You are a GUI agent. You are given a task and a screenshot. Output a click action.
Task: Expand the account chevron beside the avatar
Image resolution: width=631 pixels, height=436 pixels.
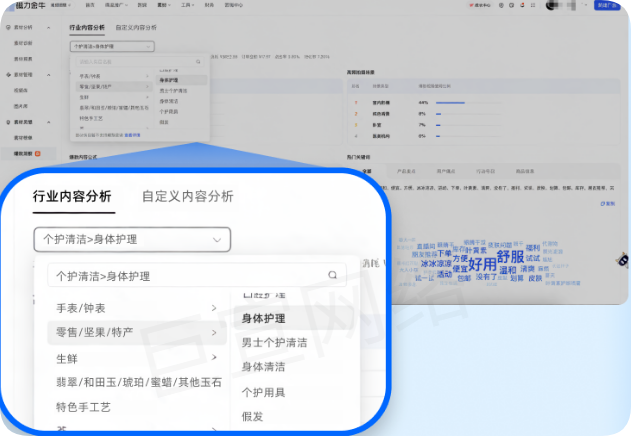coord(586,6)
